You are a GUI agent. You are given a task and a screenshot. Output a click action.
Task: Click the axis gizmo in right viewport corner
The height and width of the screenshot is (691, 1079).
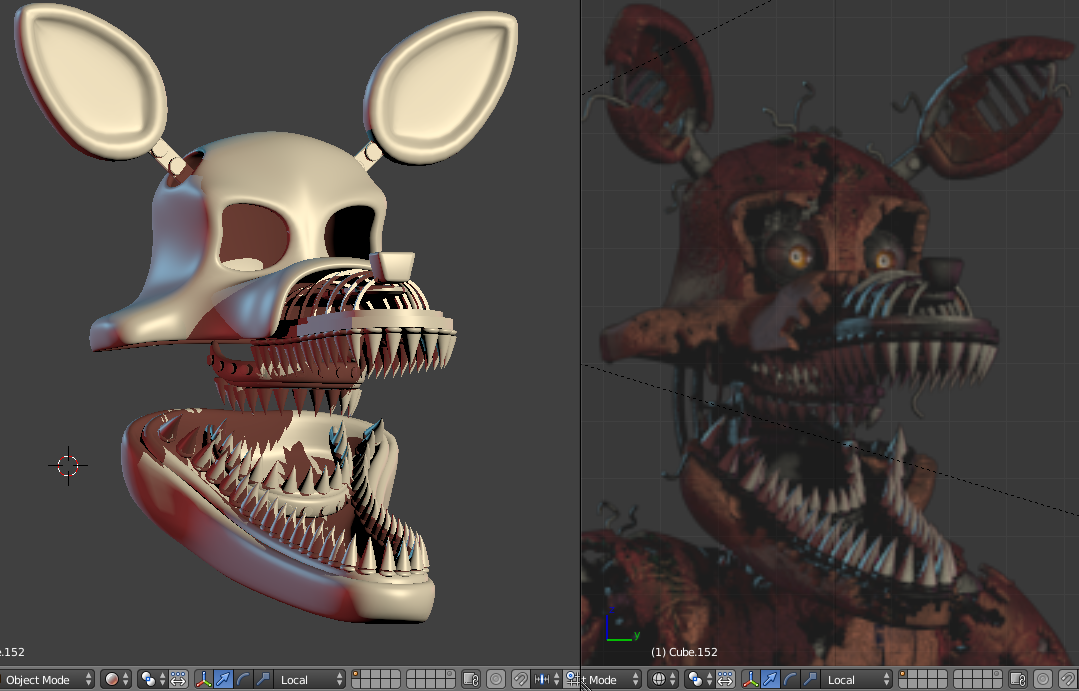pos(622,625)
